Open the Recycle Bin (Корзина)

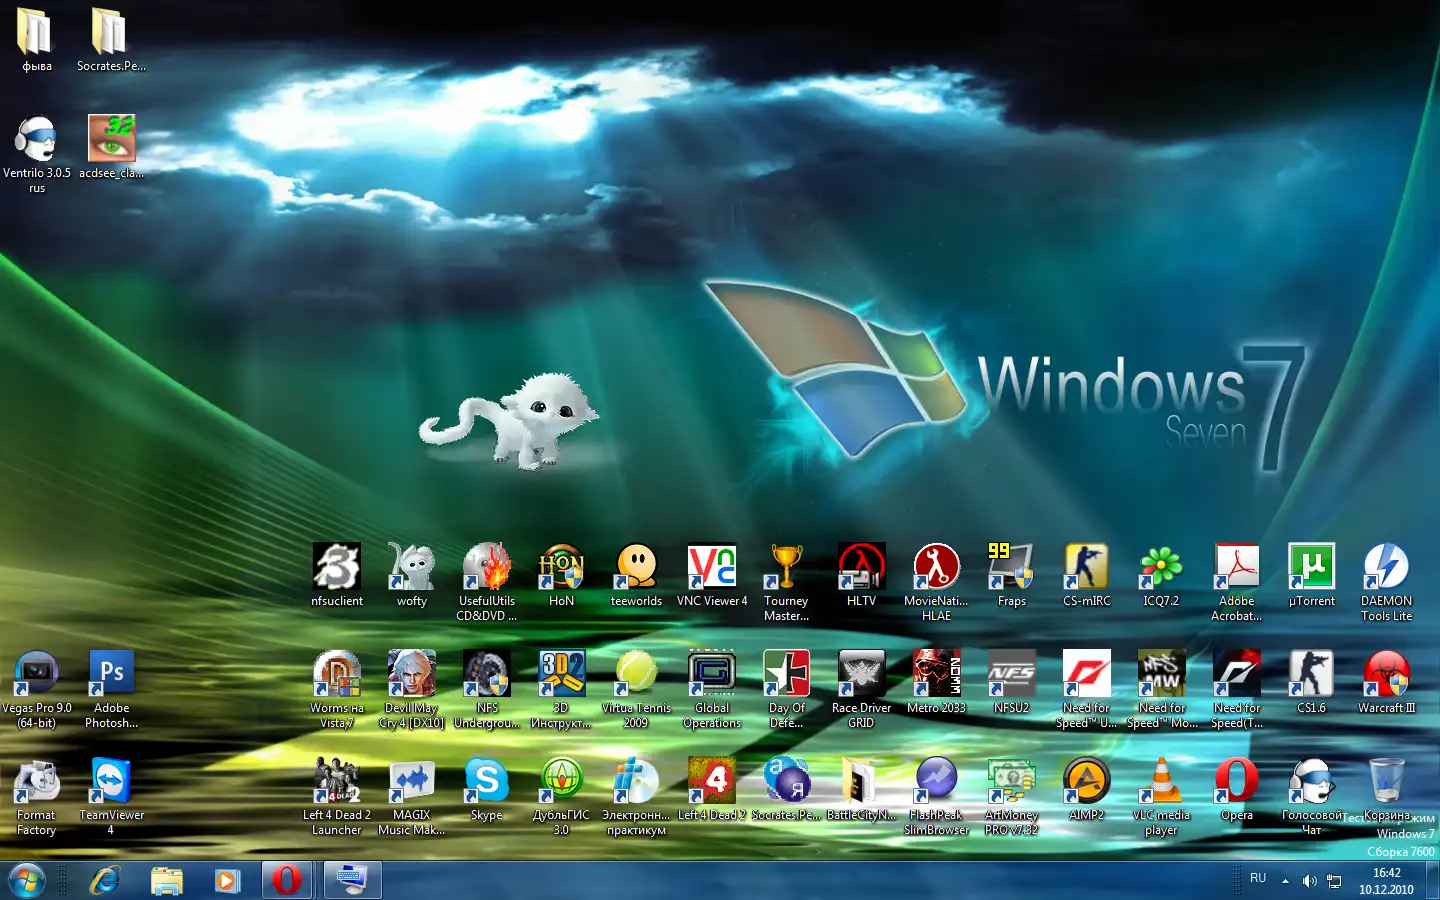point(1386,781)
